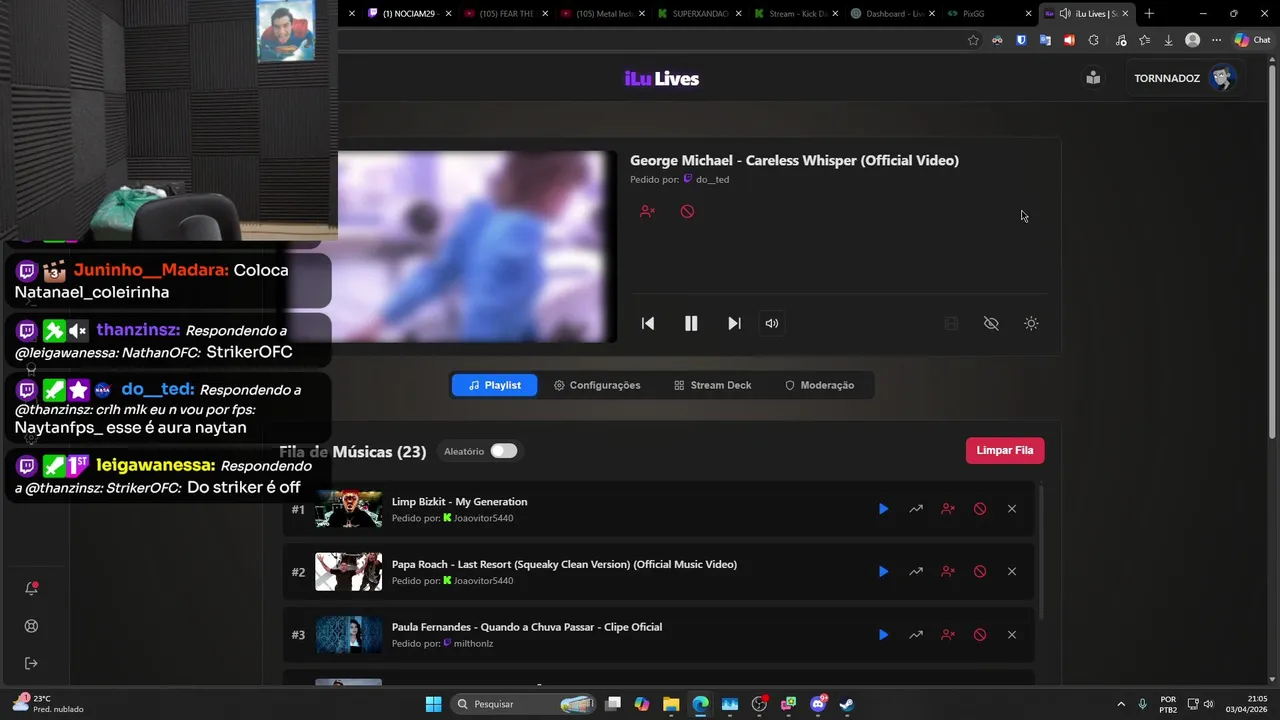The width and height of the screenshot is (1280, 720).
Task: Click the taskbar Pesquisar search box
Action: pos(524,704)
